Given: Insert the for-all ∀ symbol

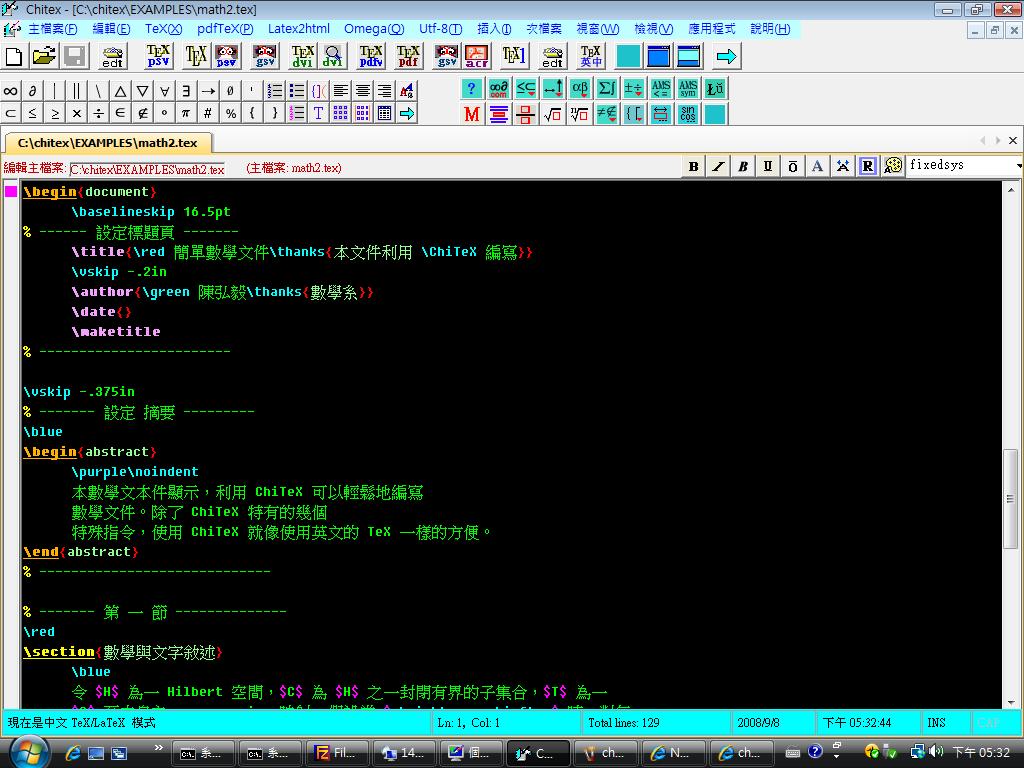Looking at the screenshot, I should coord(165,91).
